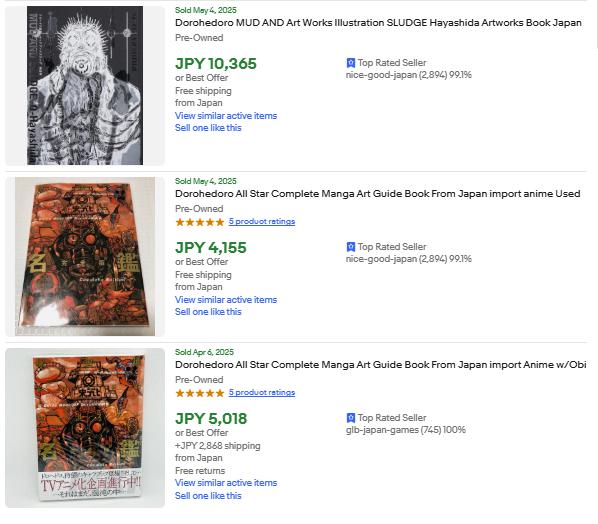Open 5 product ratings on May 4 guide book
598x524 pixels.
pyautogui.click(x=262, y=222)
